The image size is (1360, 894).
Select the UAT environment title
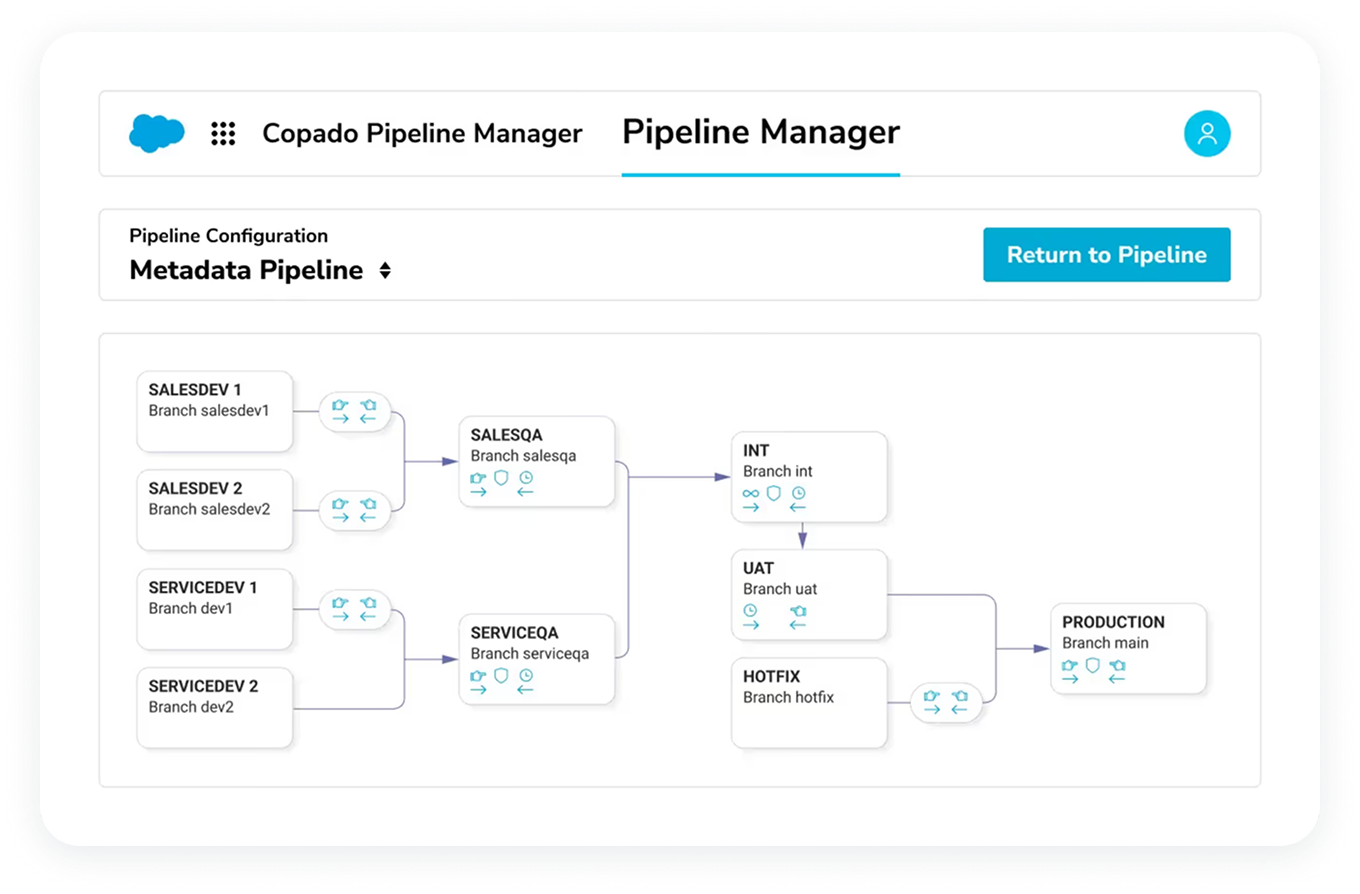pyautogui.click(x=759, y=569)
